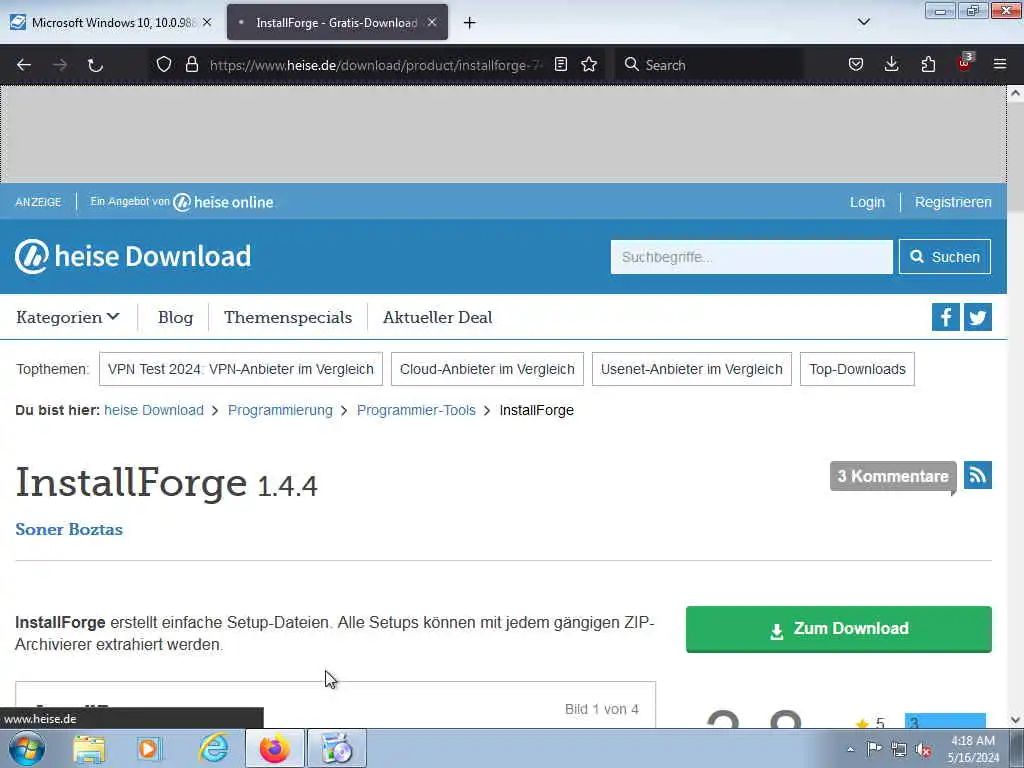The image size is (1024, 768).
Task: Open heise Download Facebook page icon
Action: 945,317
